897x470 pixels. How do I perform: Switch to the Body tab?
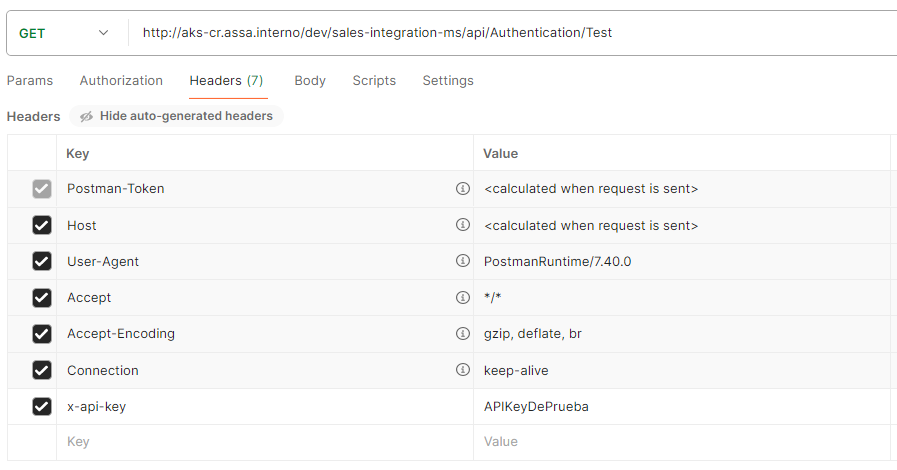click(310, 81)
